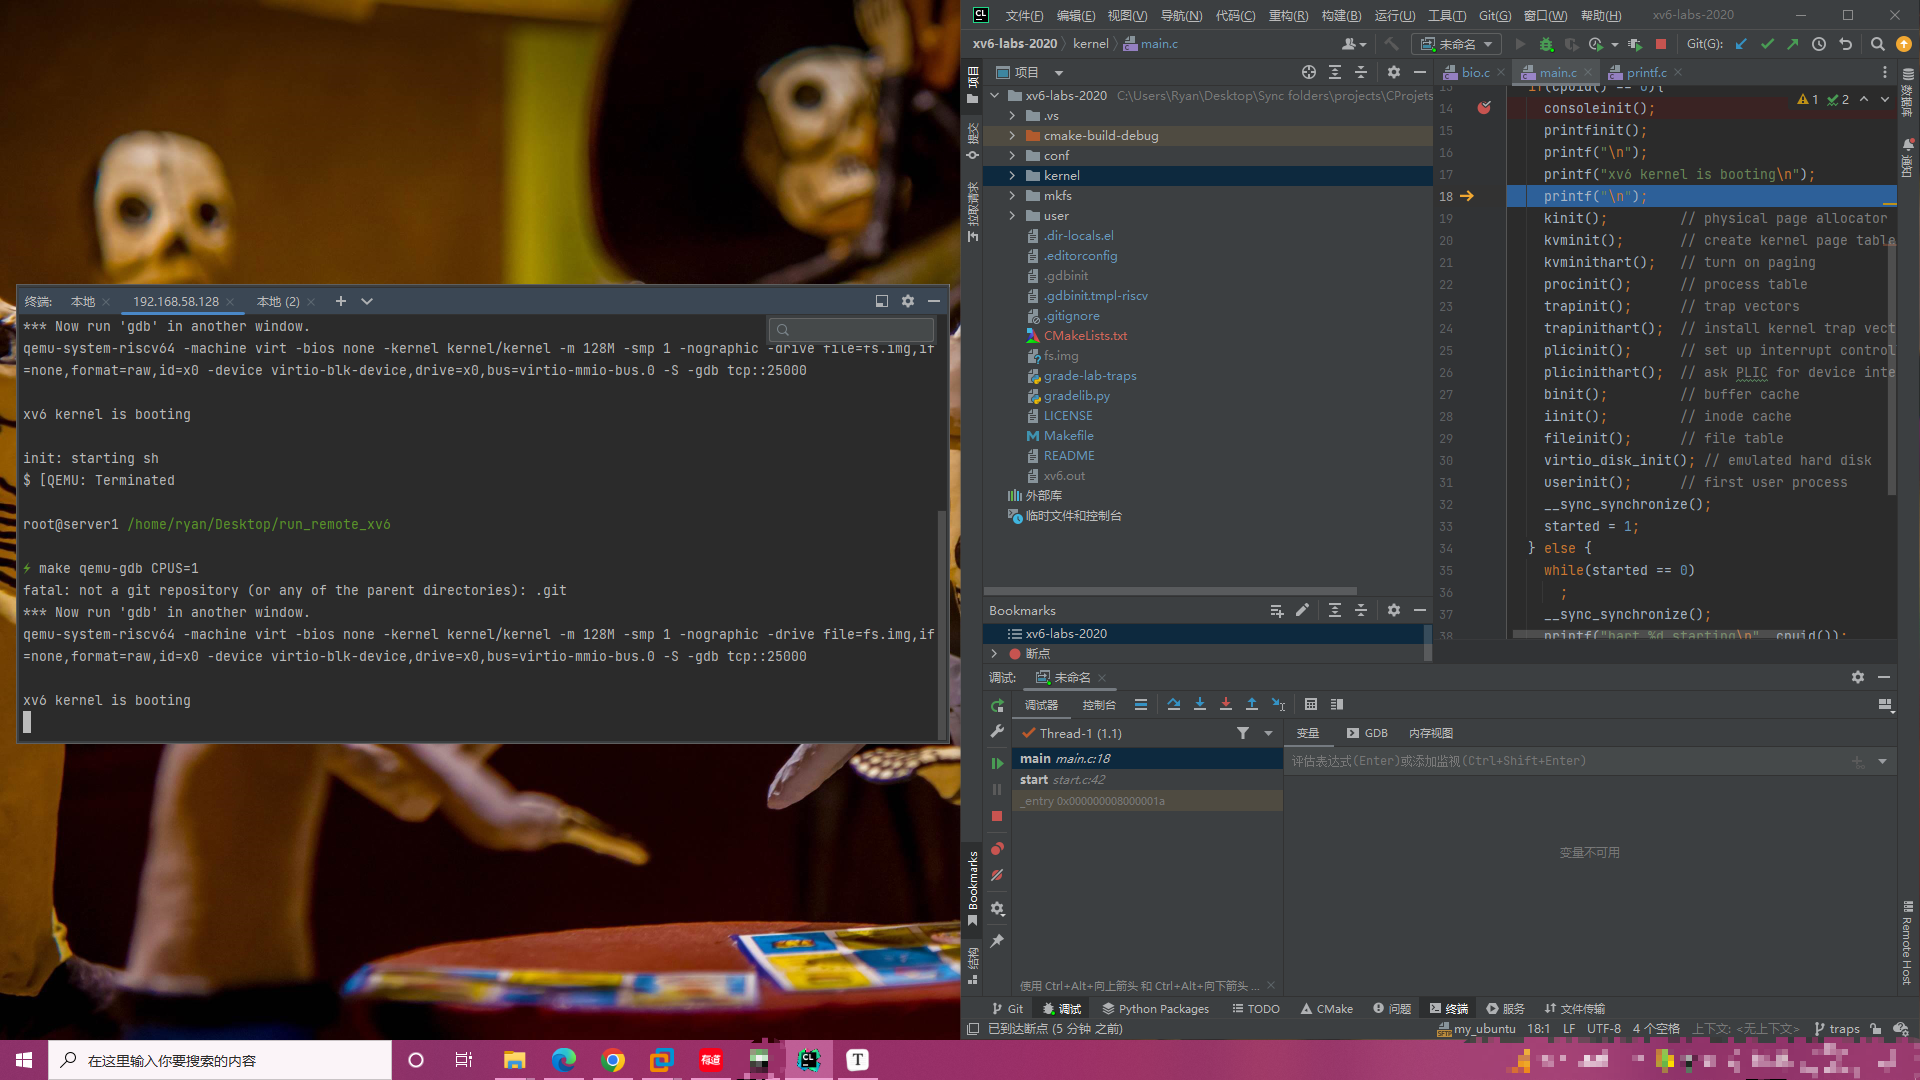Viewport: 1920px width, 1080px height.
Task: Open 构建(B) menu
Action: (x=1341, y=15)
